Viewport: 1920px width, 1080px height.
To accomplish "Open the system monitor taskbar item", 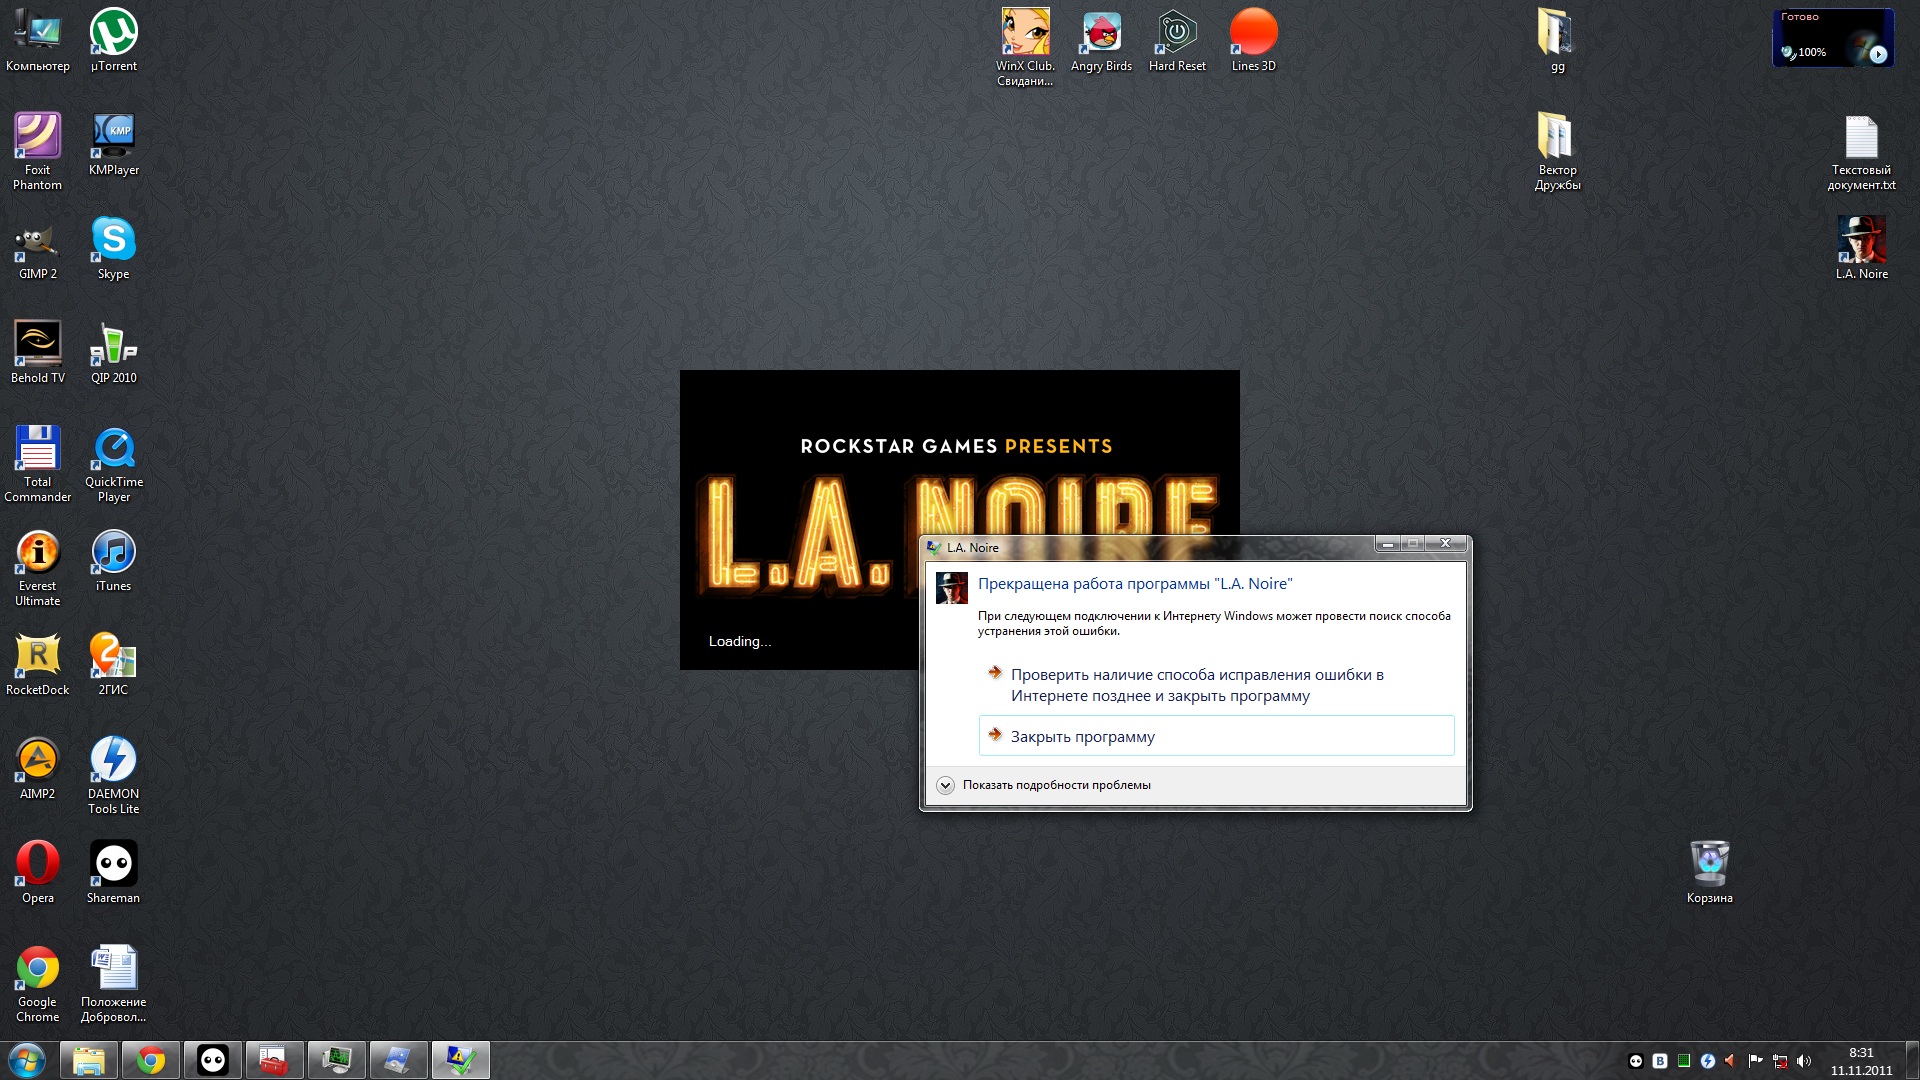I will coord(337,1060).
